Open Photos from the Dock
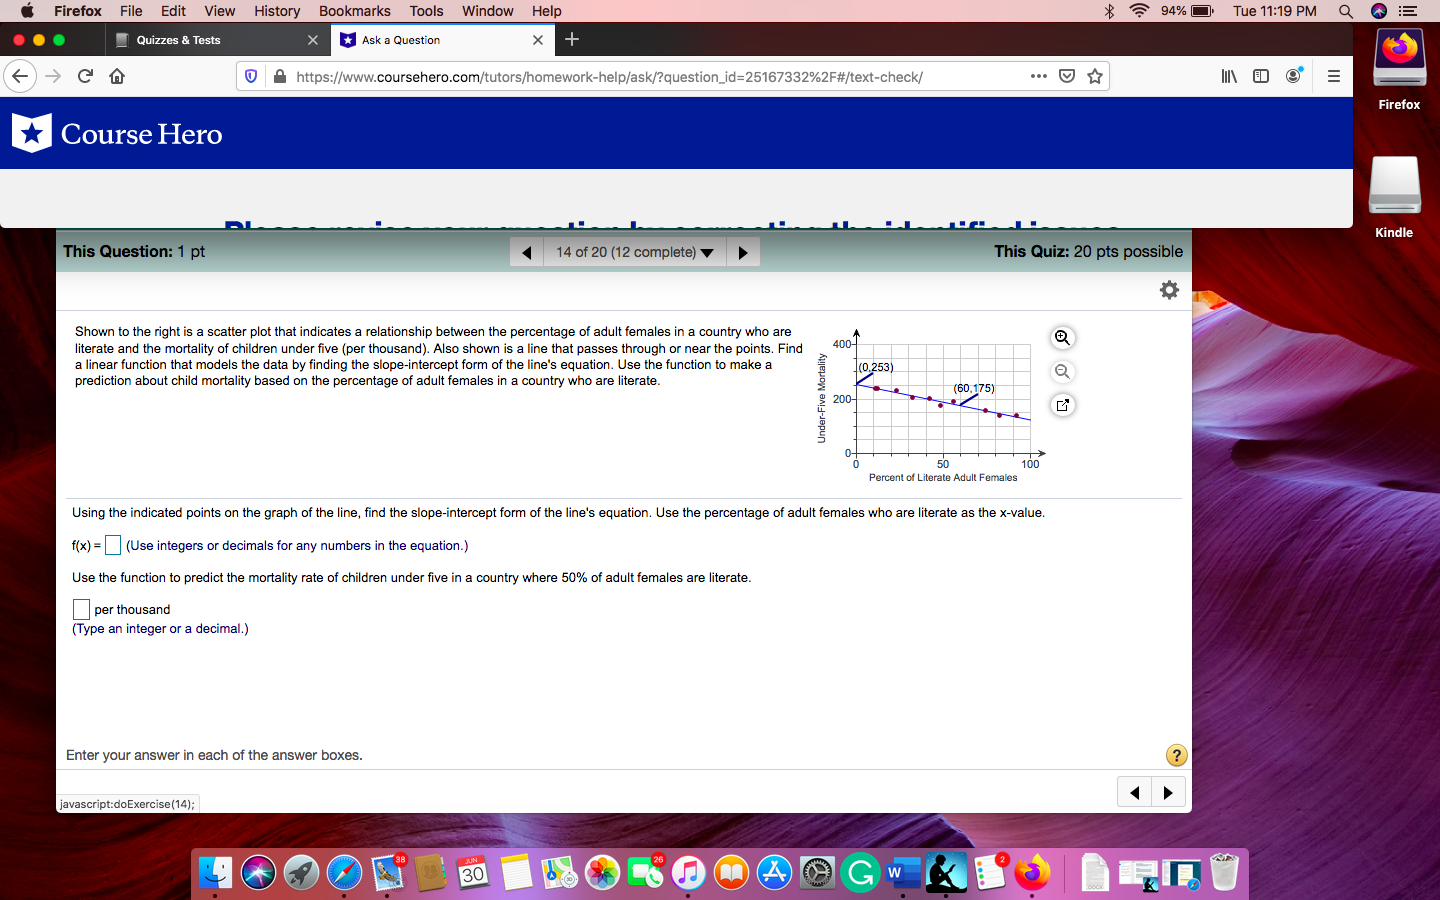The height and width of the screenshot is (900, 1440). 602,873
